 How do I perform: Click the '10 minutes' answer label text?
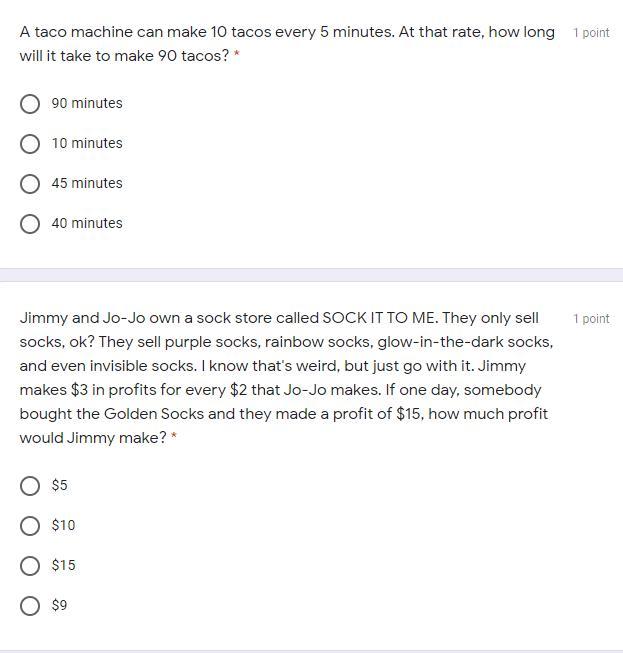(87, 144)
